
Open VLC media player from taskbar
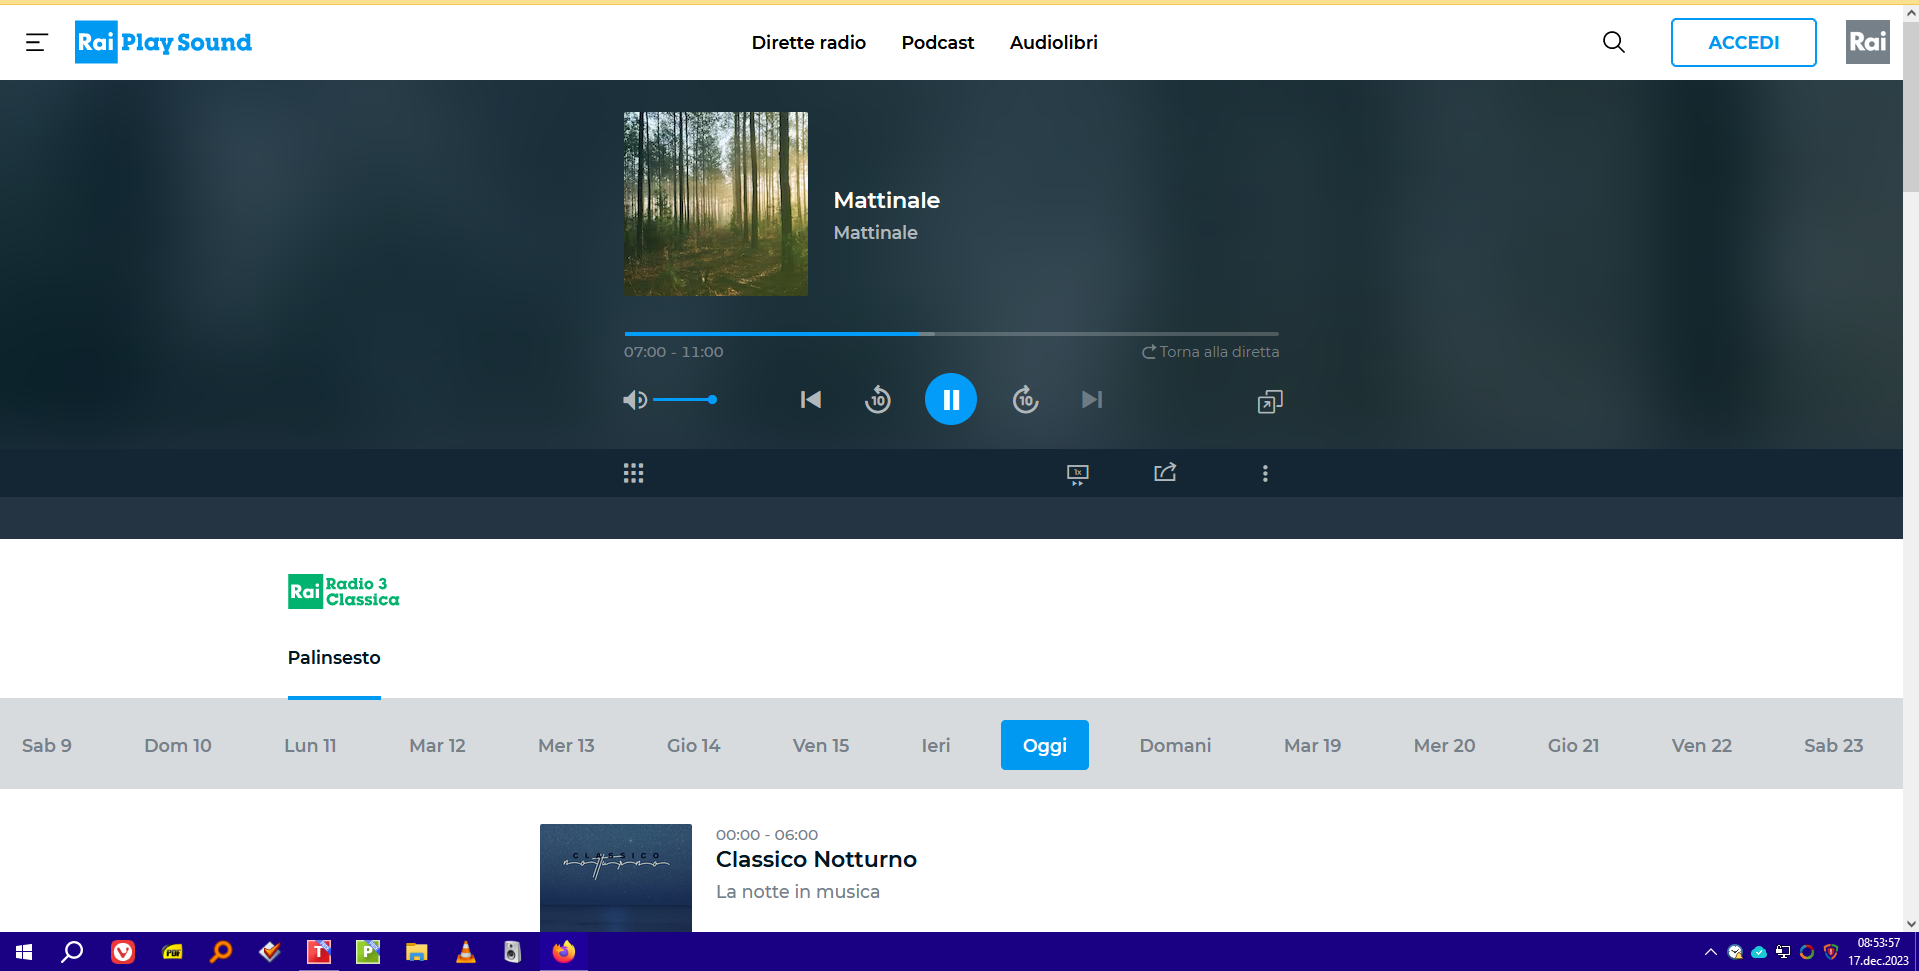pos(466,952)
